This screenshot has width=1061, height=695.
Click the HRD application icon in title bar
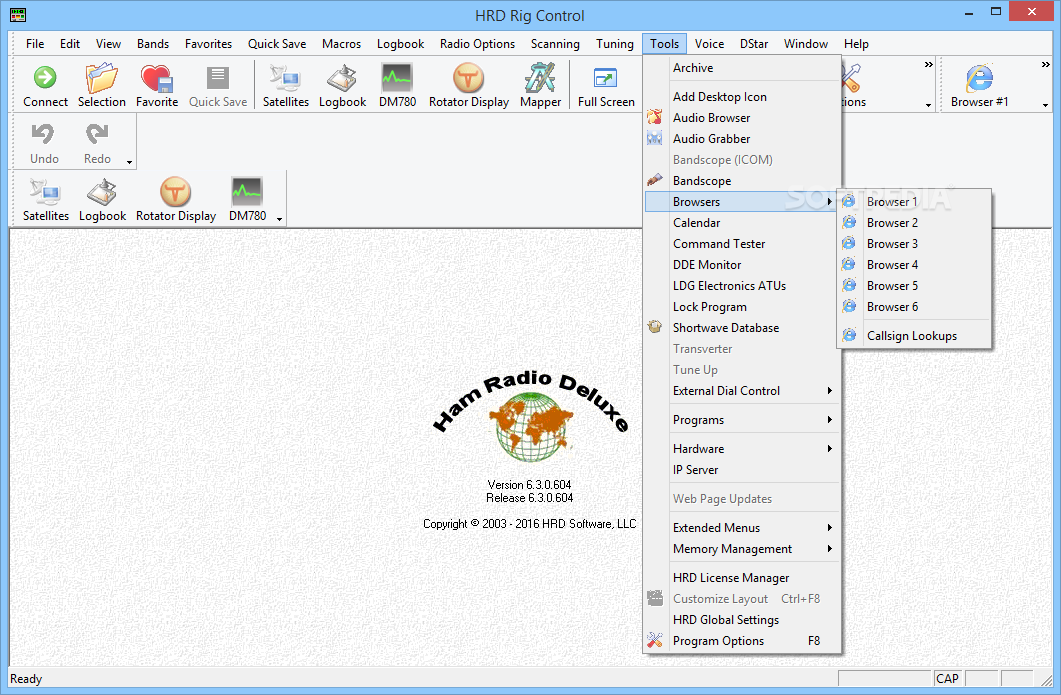18,14
